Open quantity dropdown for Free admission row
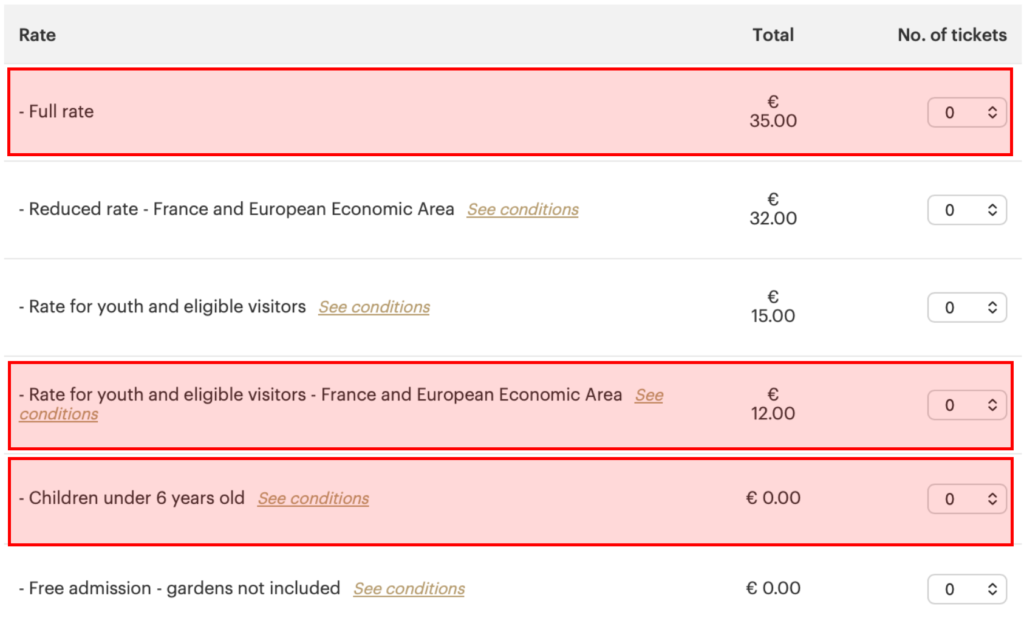This screenshot has height=626, width=1024. click(x=966, y=590)
